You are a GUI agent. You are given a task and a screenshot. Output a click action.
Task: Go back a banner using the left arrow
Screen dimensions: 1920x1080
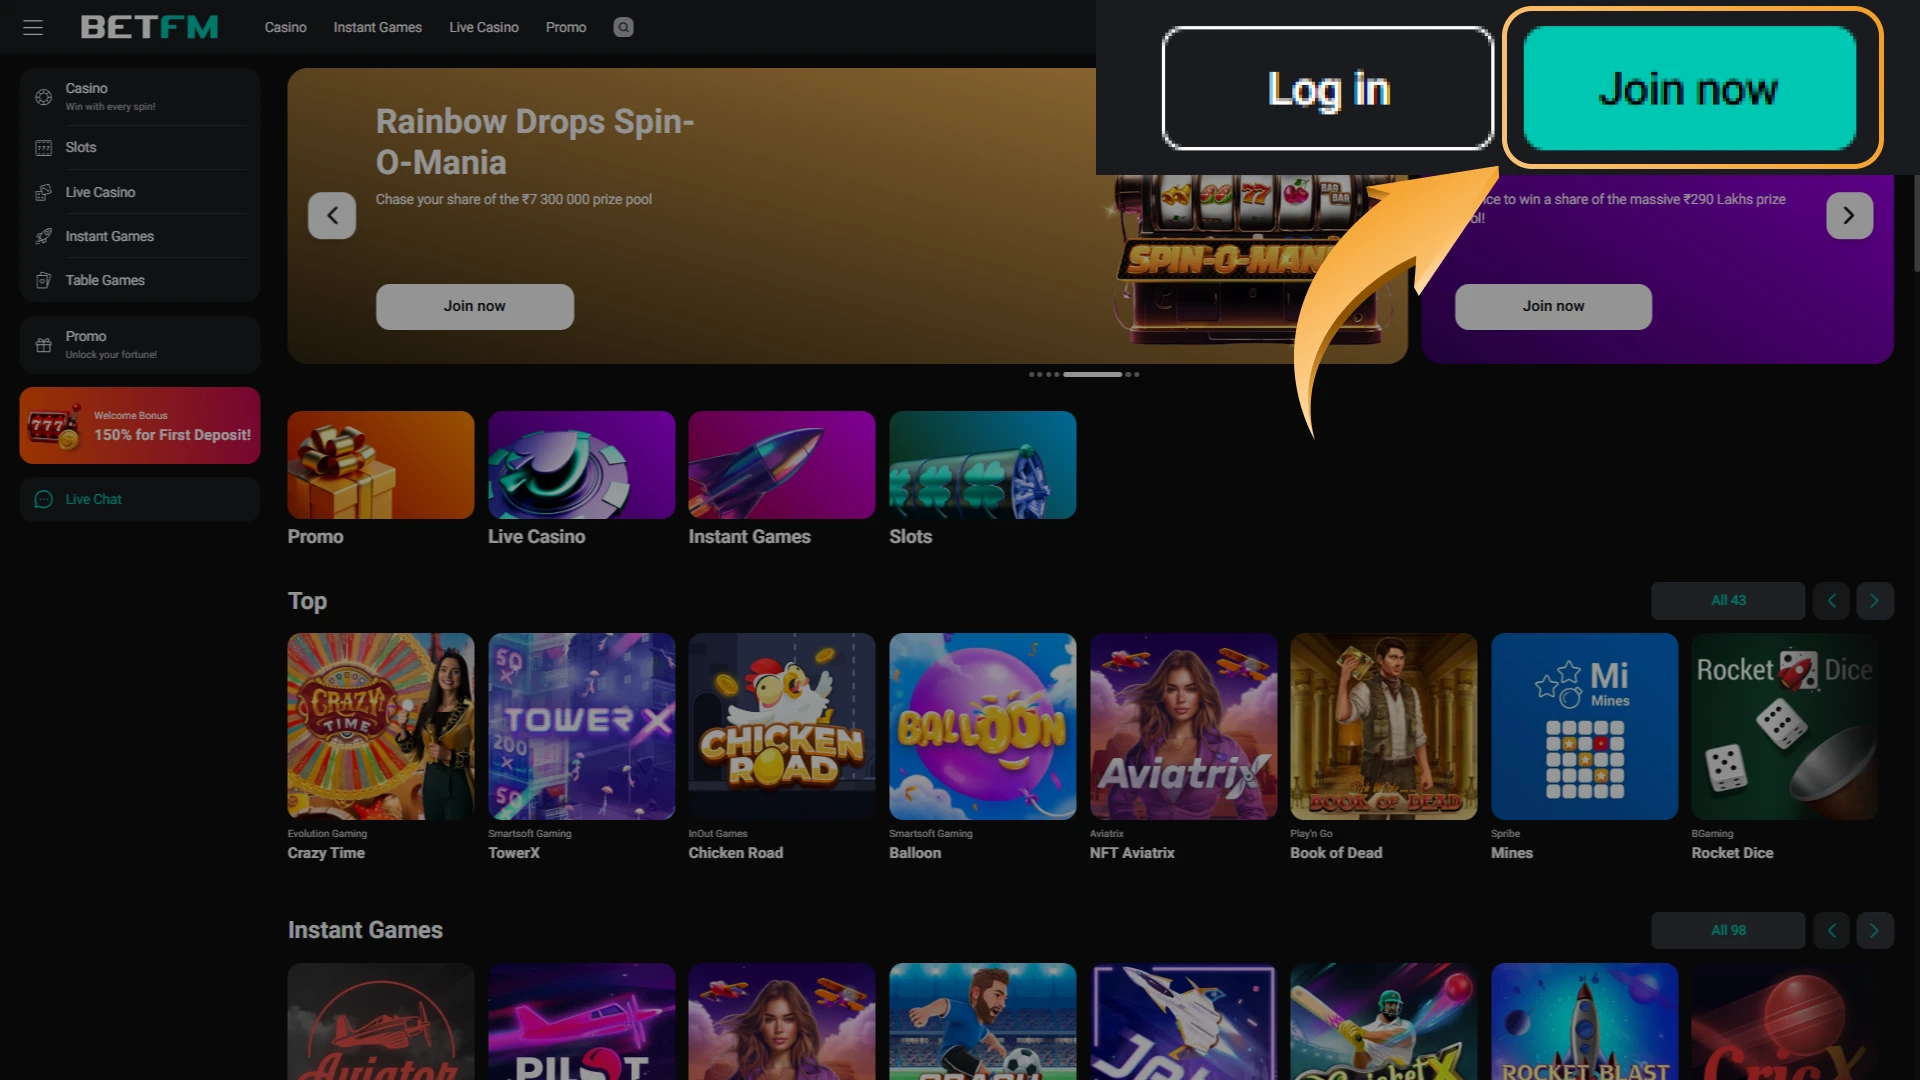(x=331, y=215)
